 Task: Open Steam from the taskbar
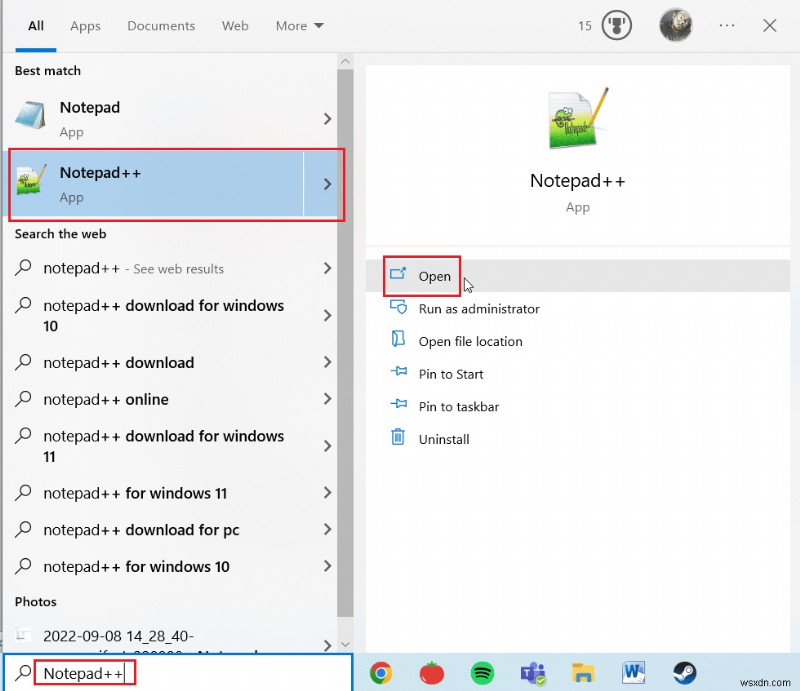point(684,673)
